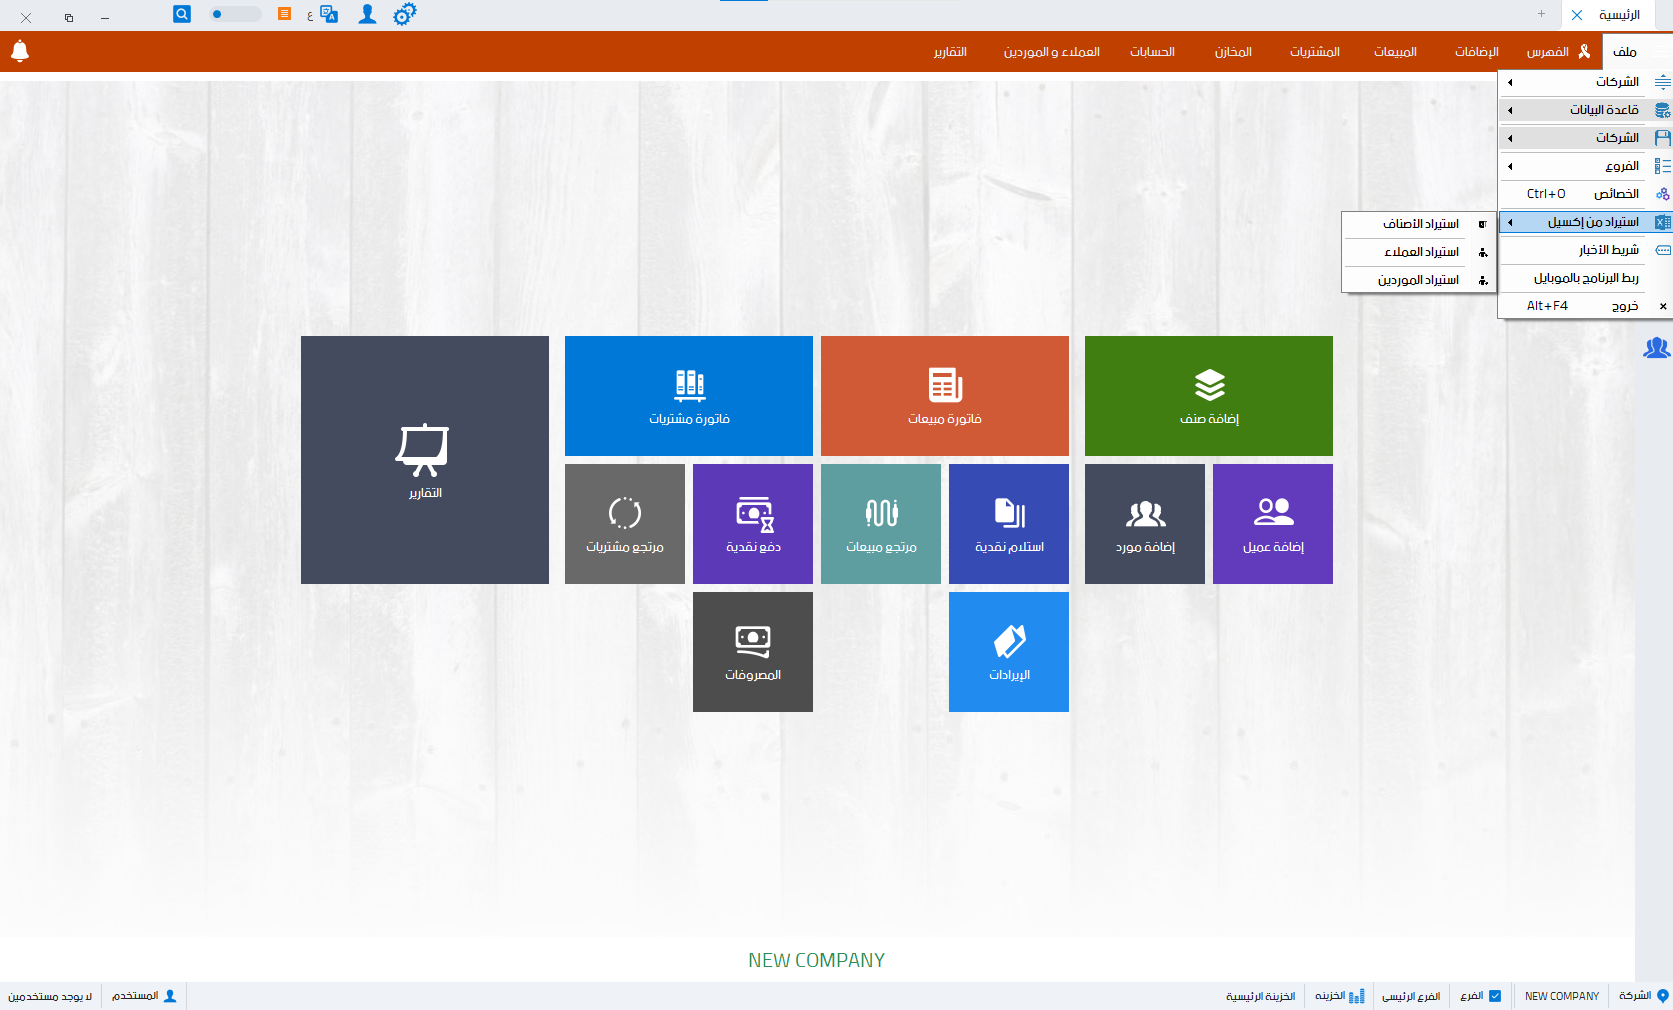Click the two-person customers icon on the right edge
This screenshot has width=1673, height=1010.
pyautogui.click(x=1656, y=349)
